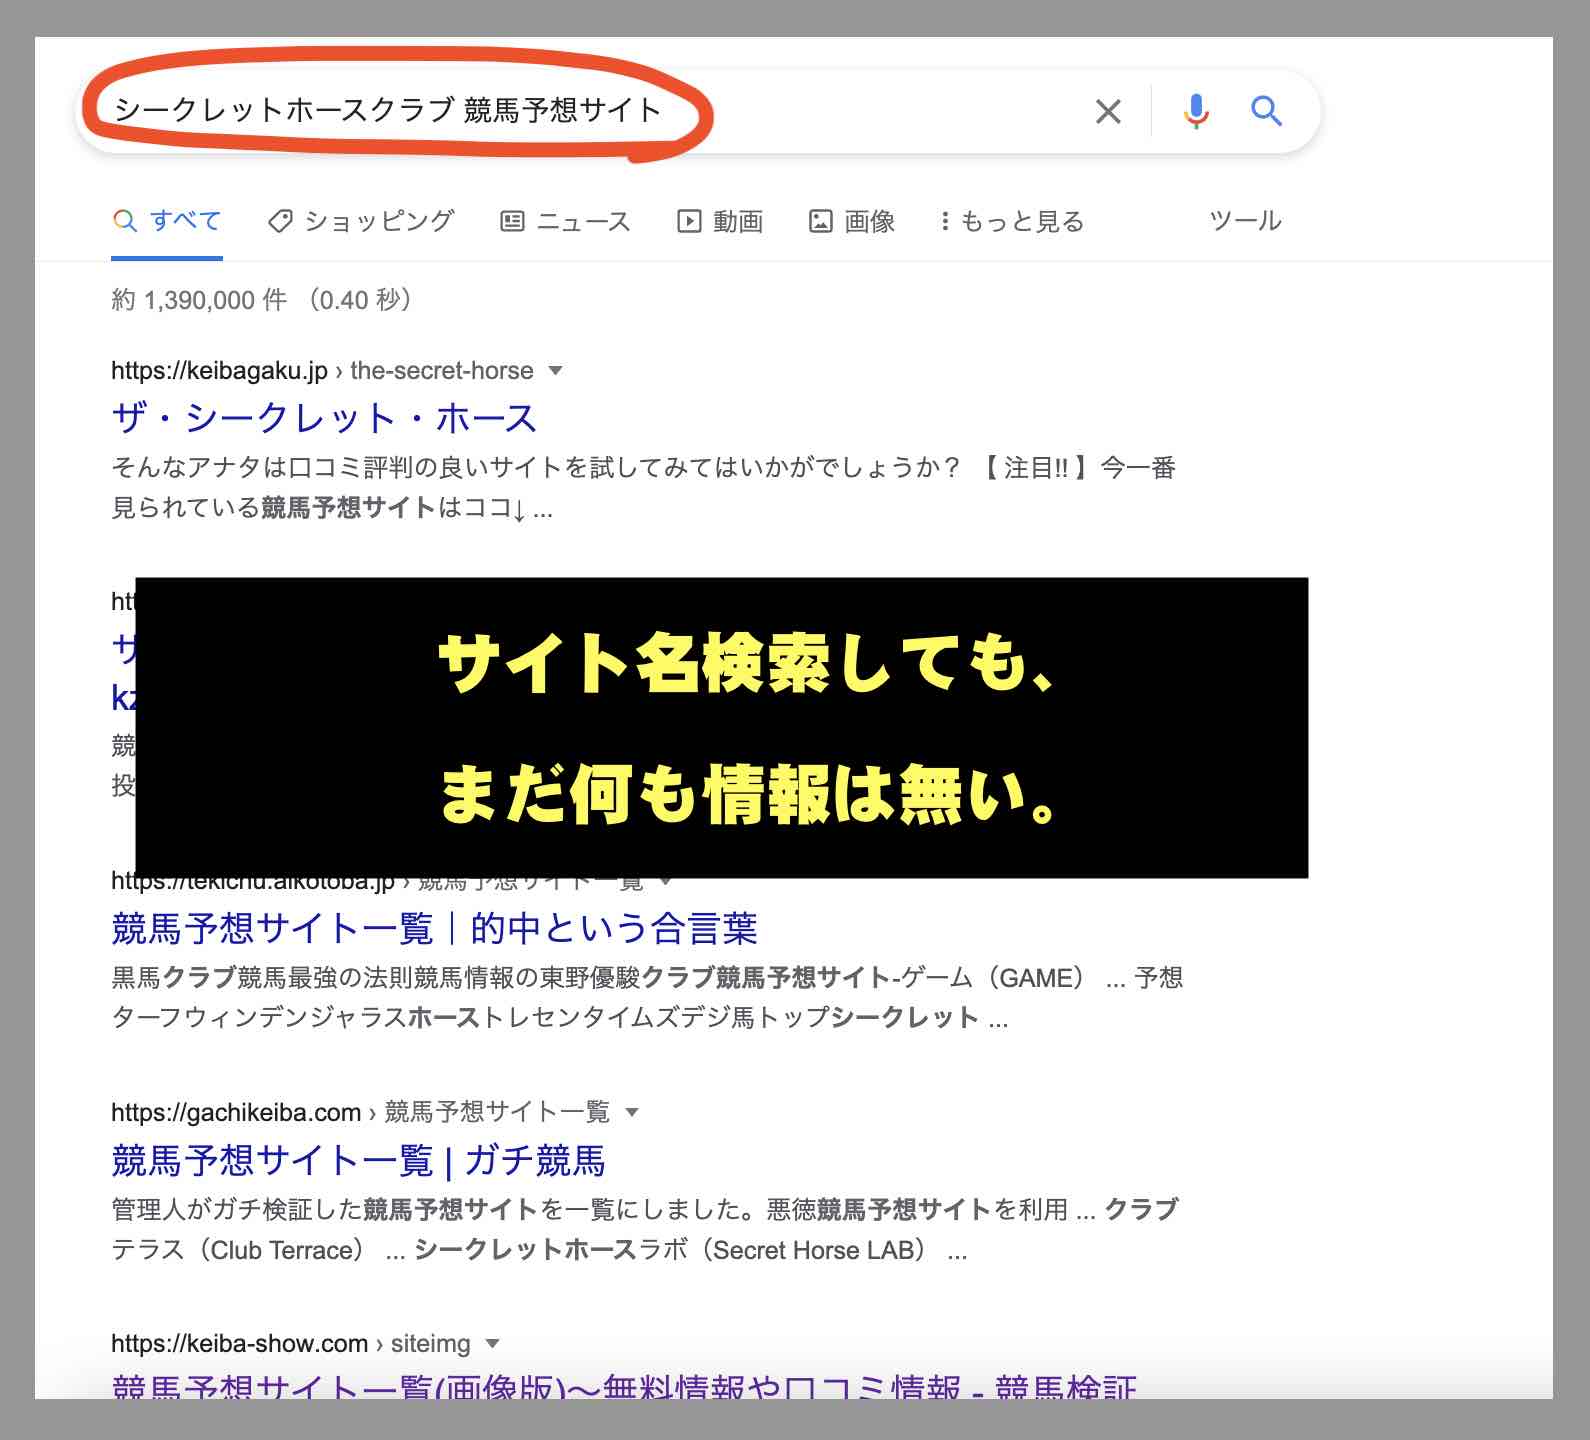This screenshot has height=1440, width=1590.
Task: Clear the search query with the X icon
Action: click(1108, 111)
